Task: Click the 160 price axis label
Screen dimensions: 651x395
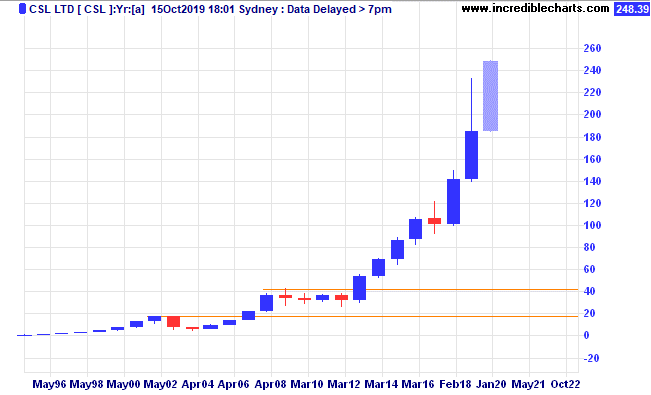Action: 592,159
